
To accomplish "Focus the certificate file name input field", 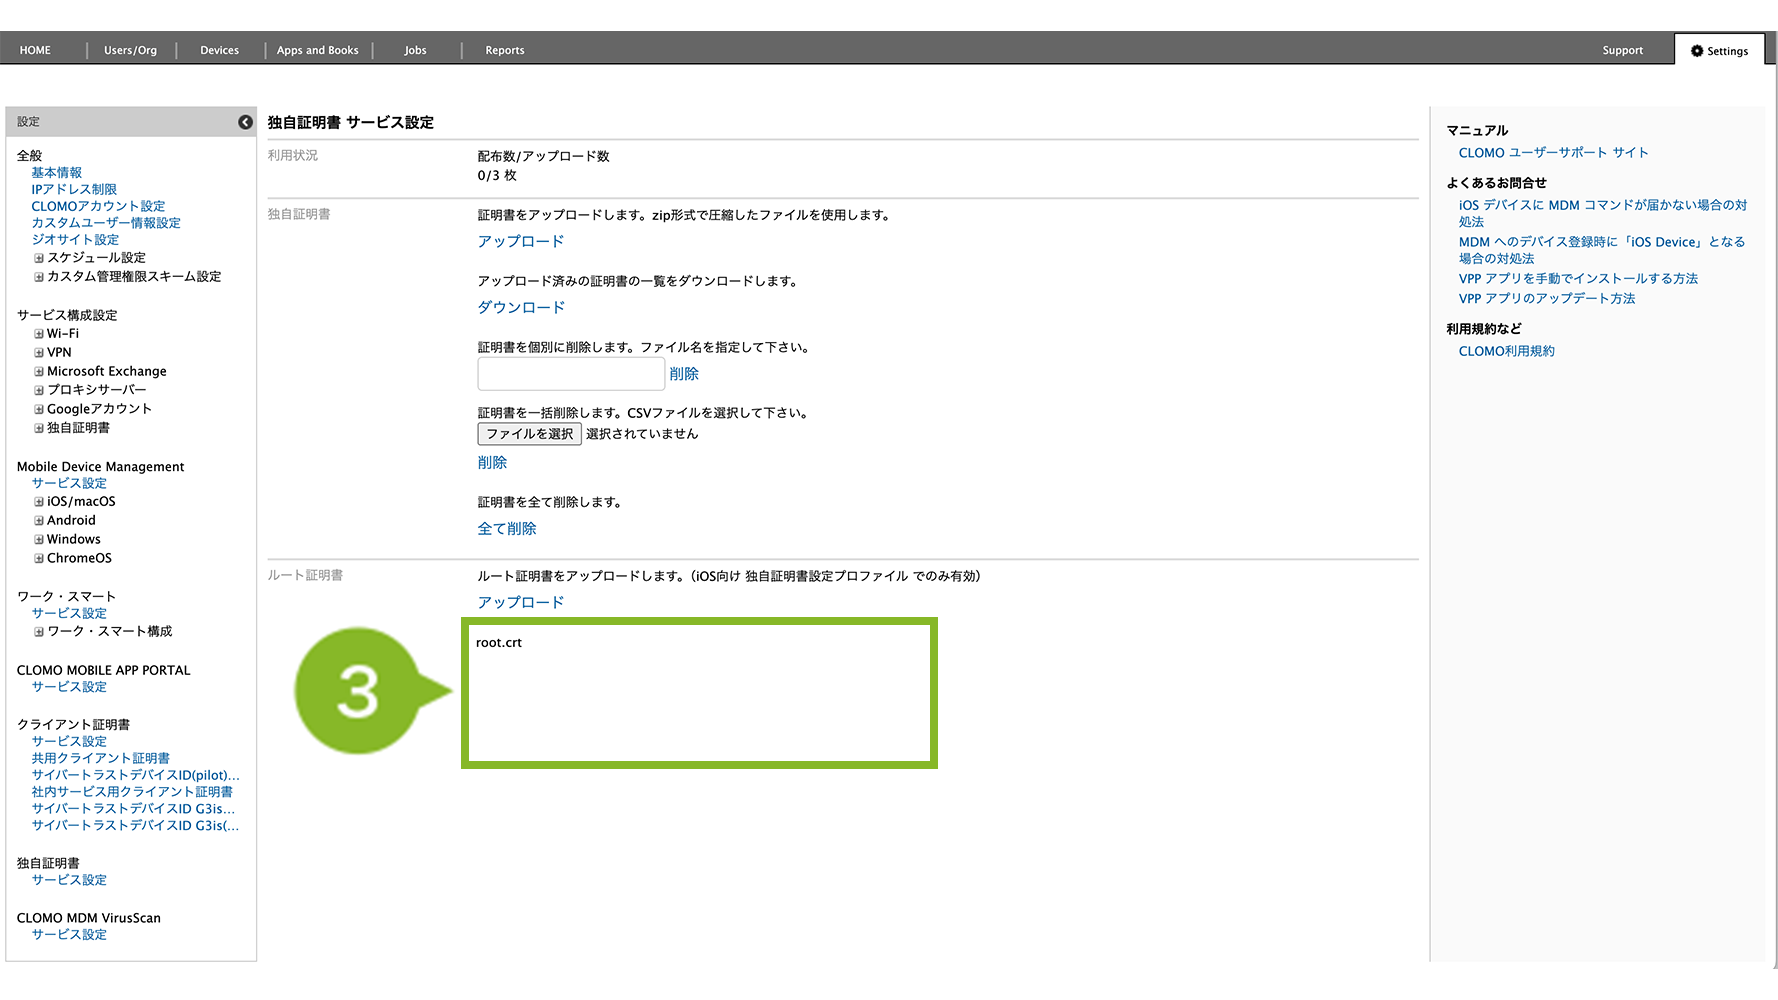I will tap(571, 374).
